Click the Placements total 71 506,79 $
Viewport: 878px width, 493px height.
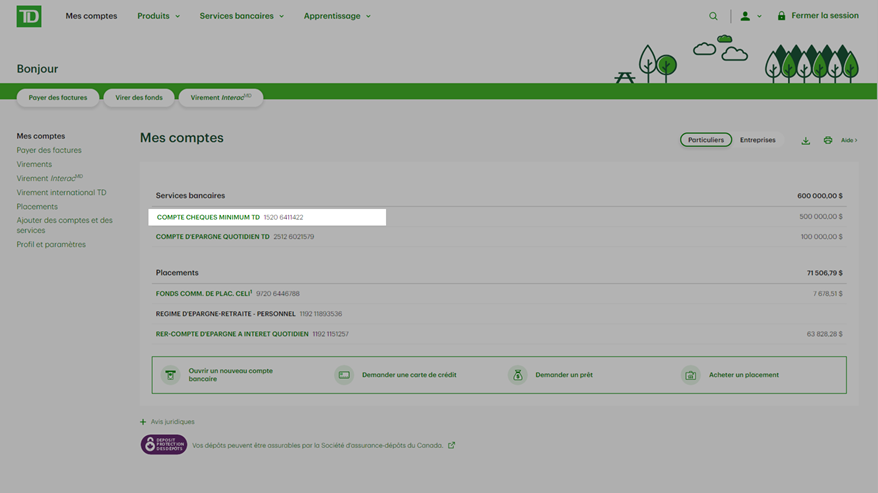point(824,273)
